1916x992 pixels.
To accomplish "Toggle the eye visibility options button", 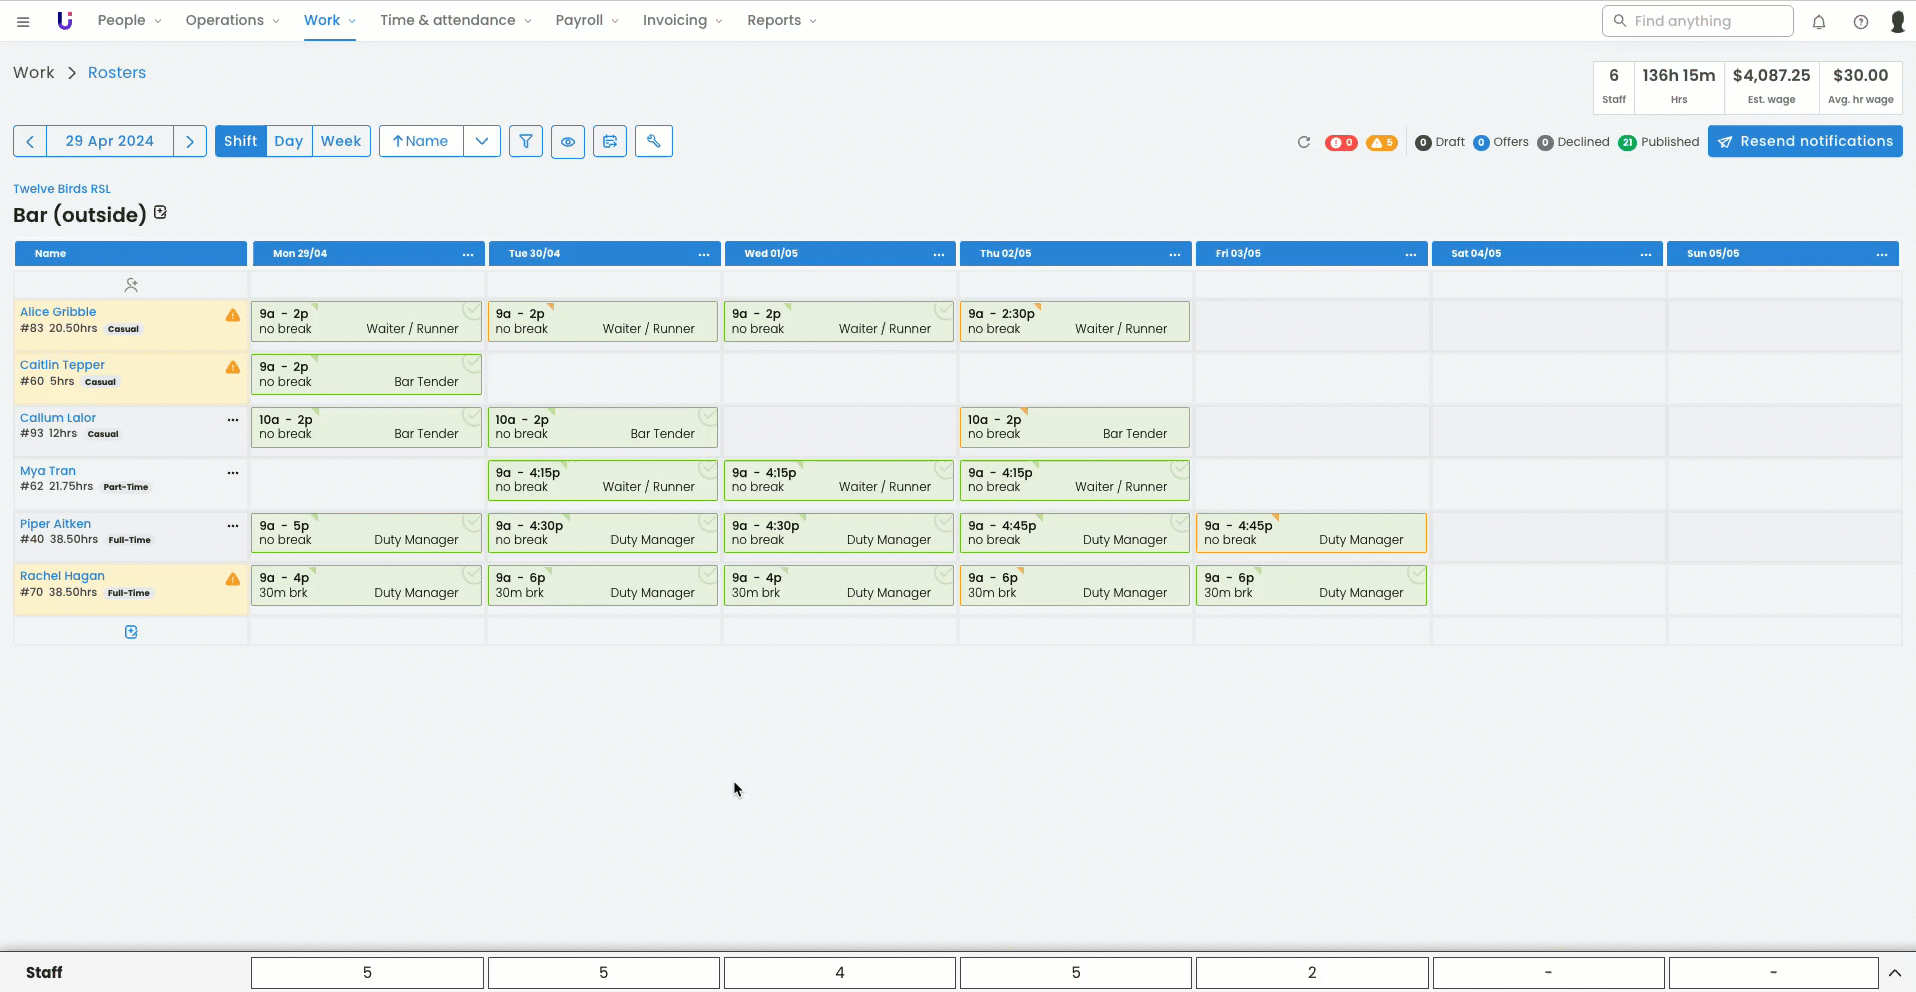I will coord(568,141).
